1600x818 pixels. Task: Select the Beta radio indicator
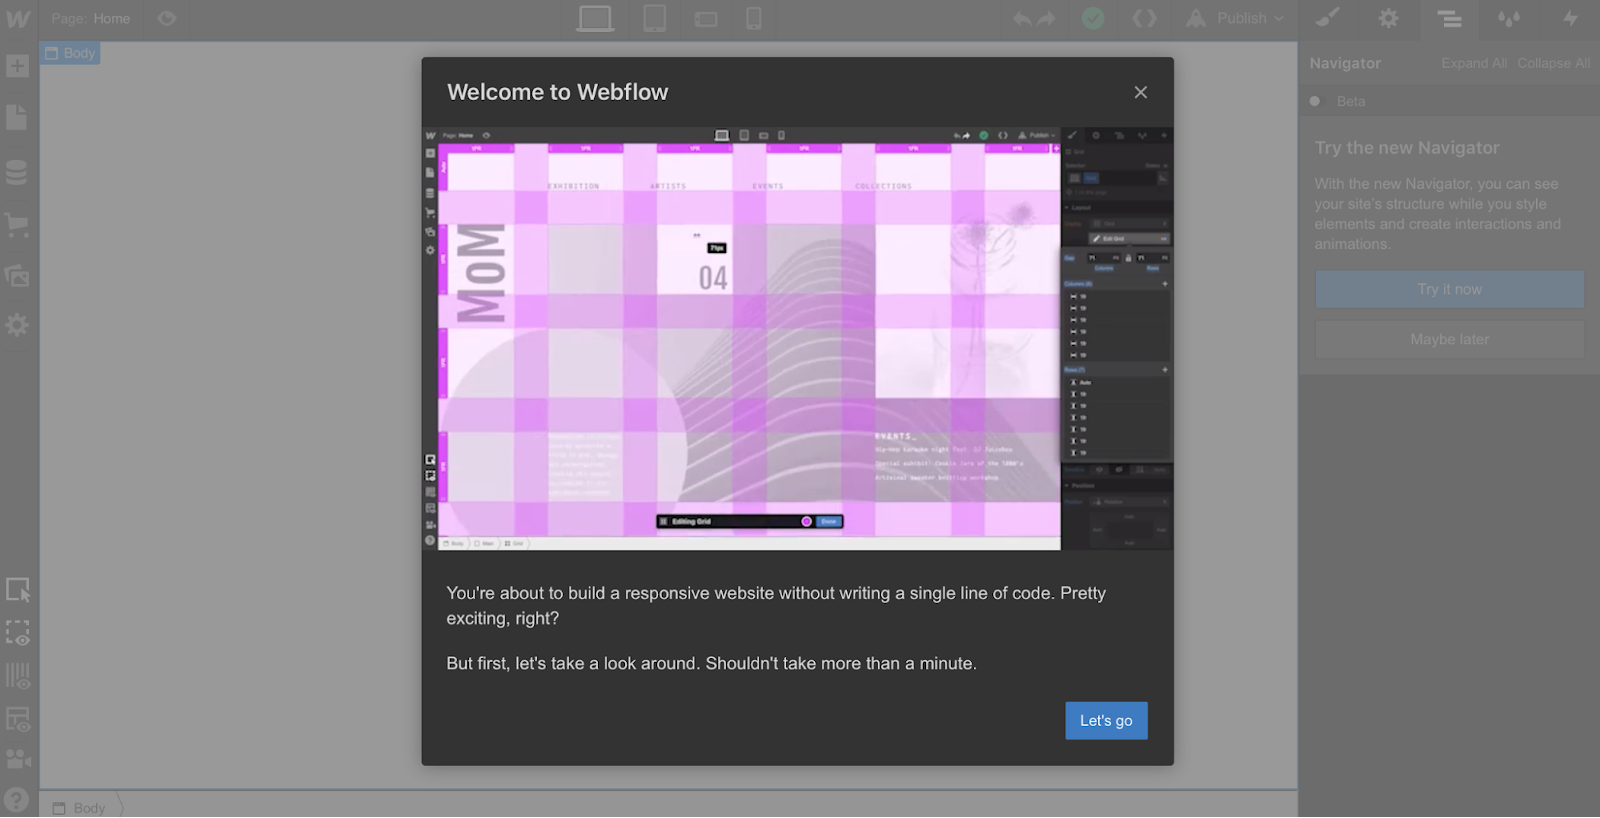[1315, 101]
